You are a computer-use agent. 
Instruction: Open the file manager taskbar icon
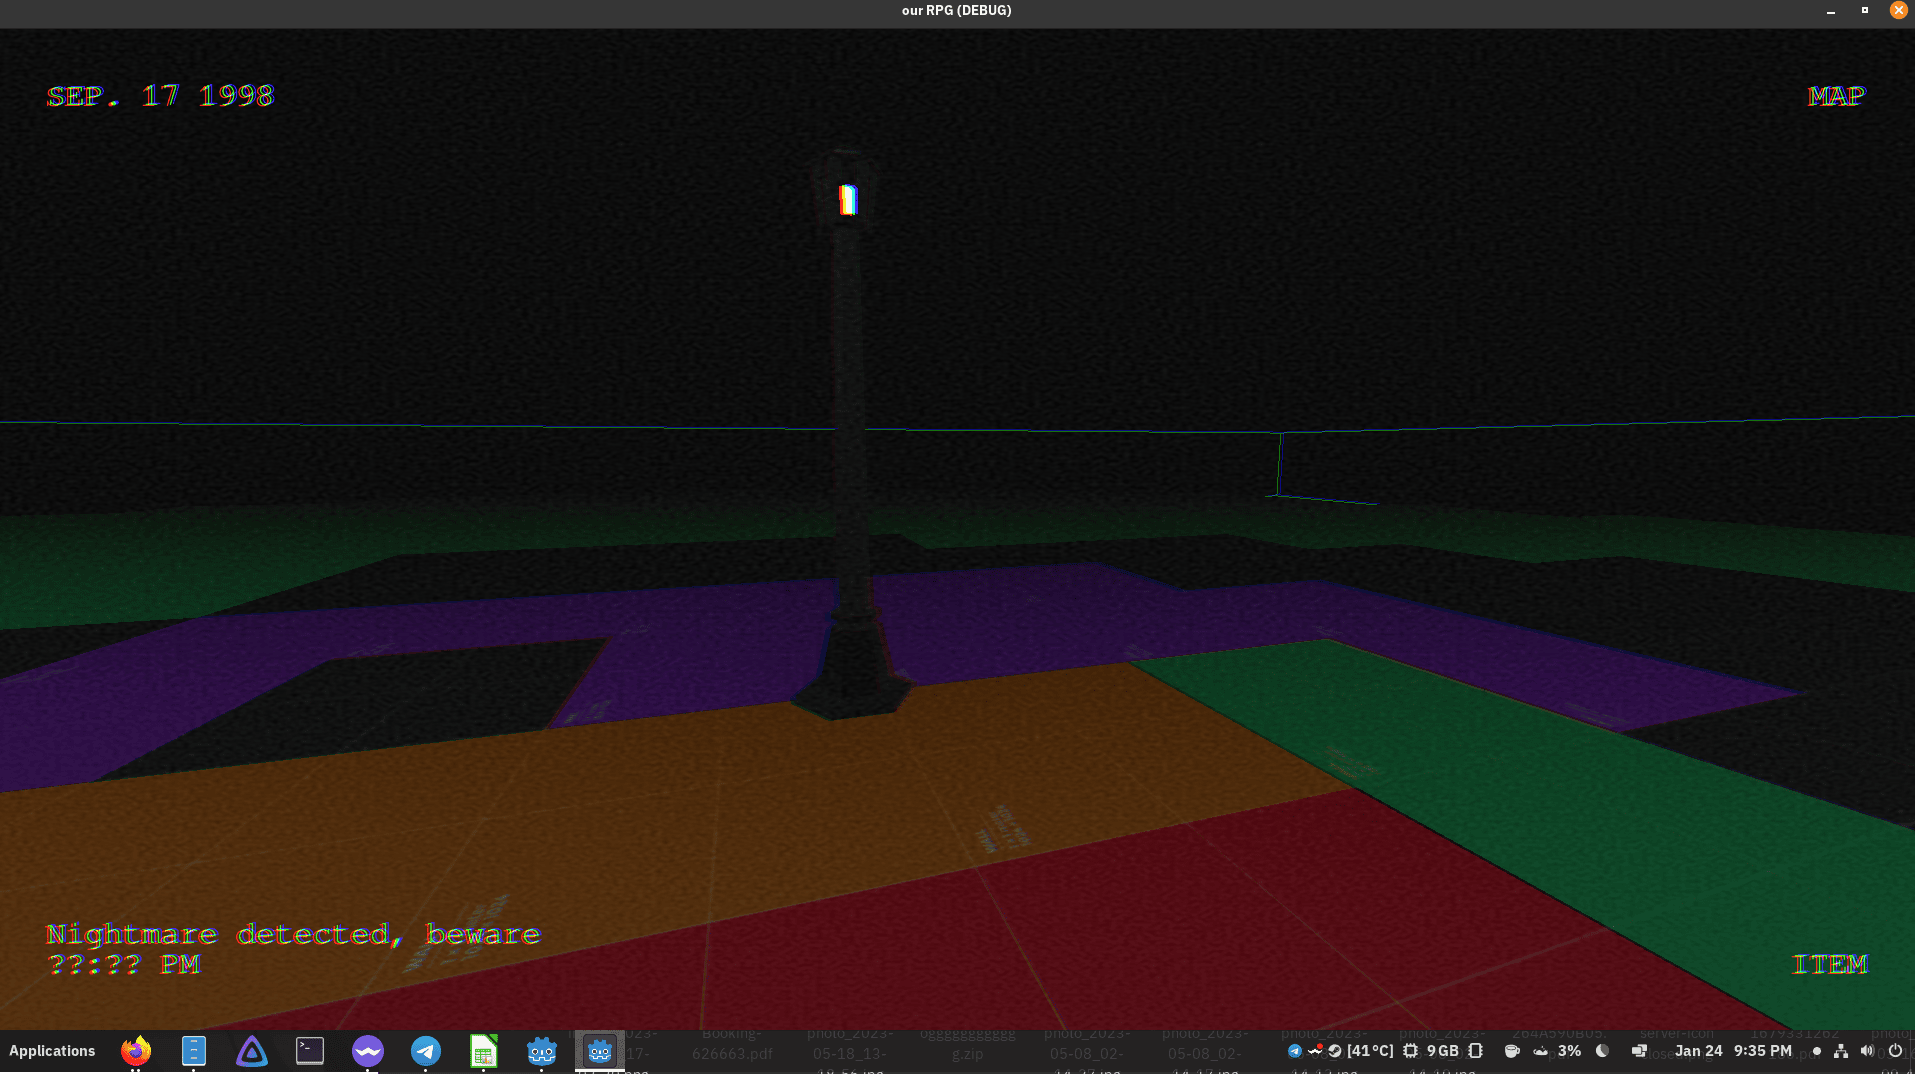click(194, 1051)
